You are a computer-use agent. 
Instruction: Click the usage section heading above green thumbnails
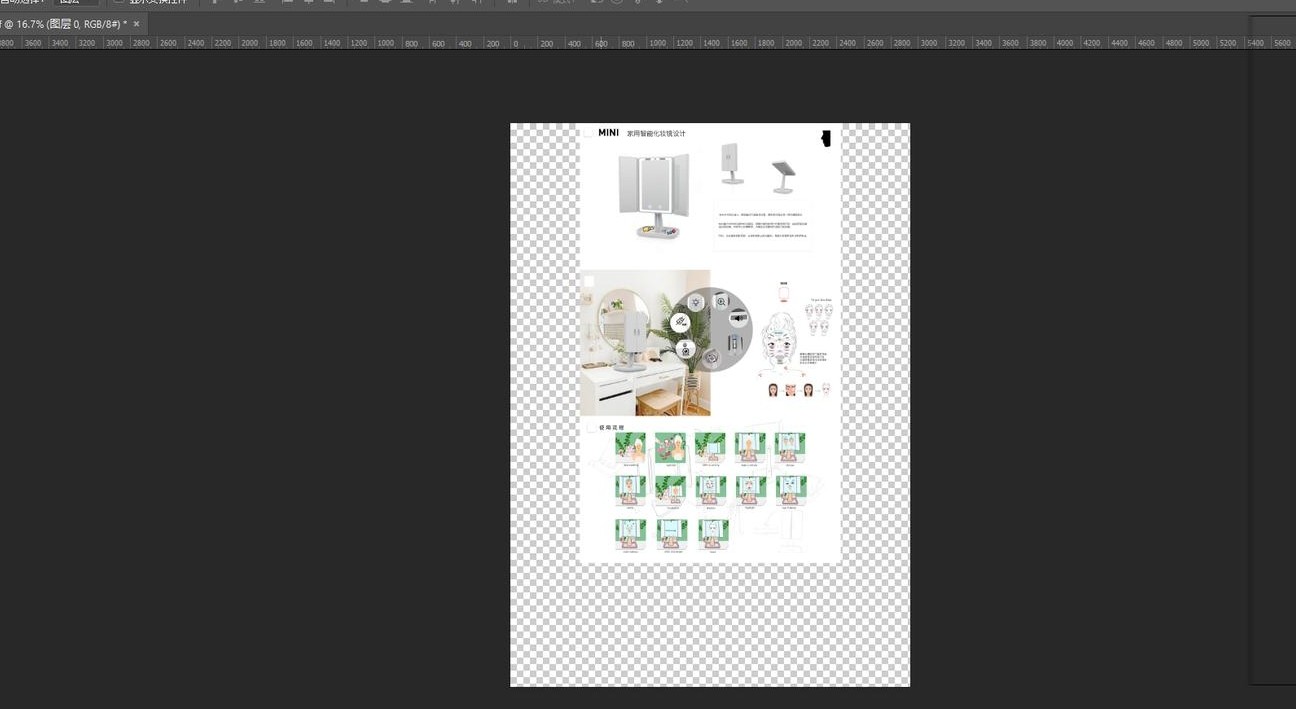611,427
